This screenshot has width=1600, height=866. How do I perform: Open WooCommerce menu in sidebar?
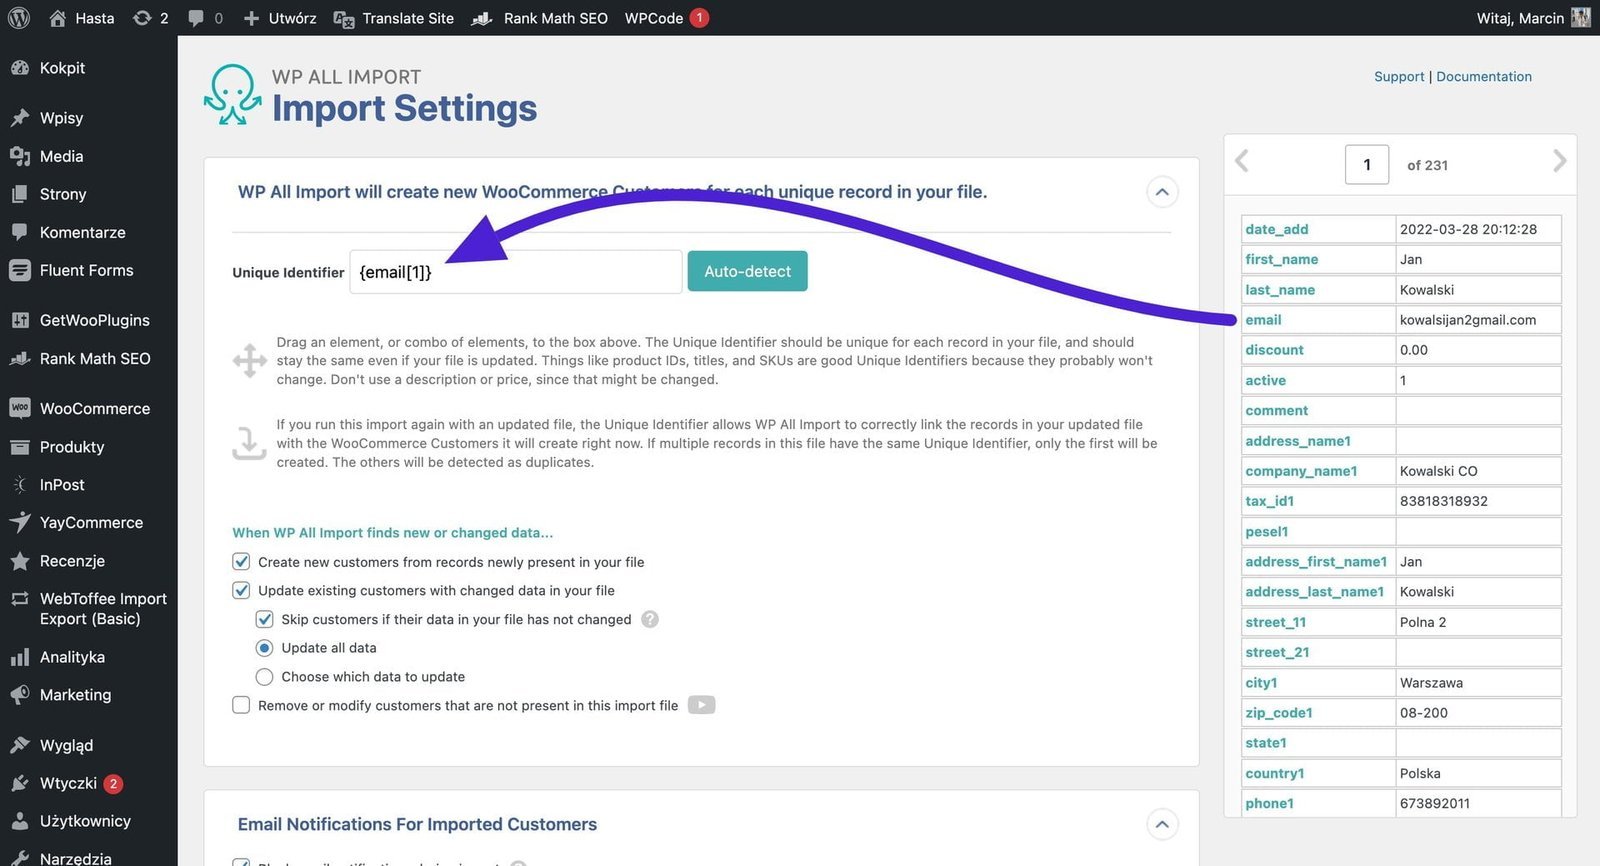click(x=94, y=409)
